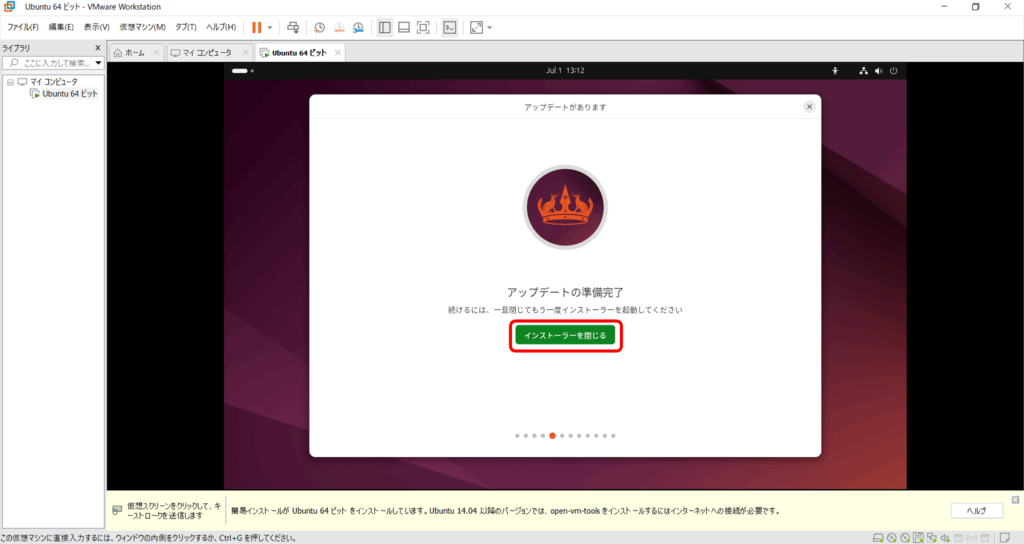Enter full screen mode from toolbar
The image size is (1024, 544).
point(423,27)
